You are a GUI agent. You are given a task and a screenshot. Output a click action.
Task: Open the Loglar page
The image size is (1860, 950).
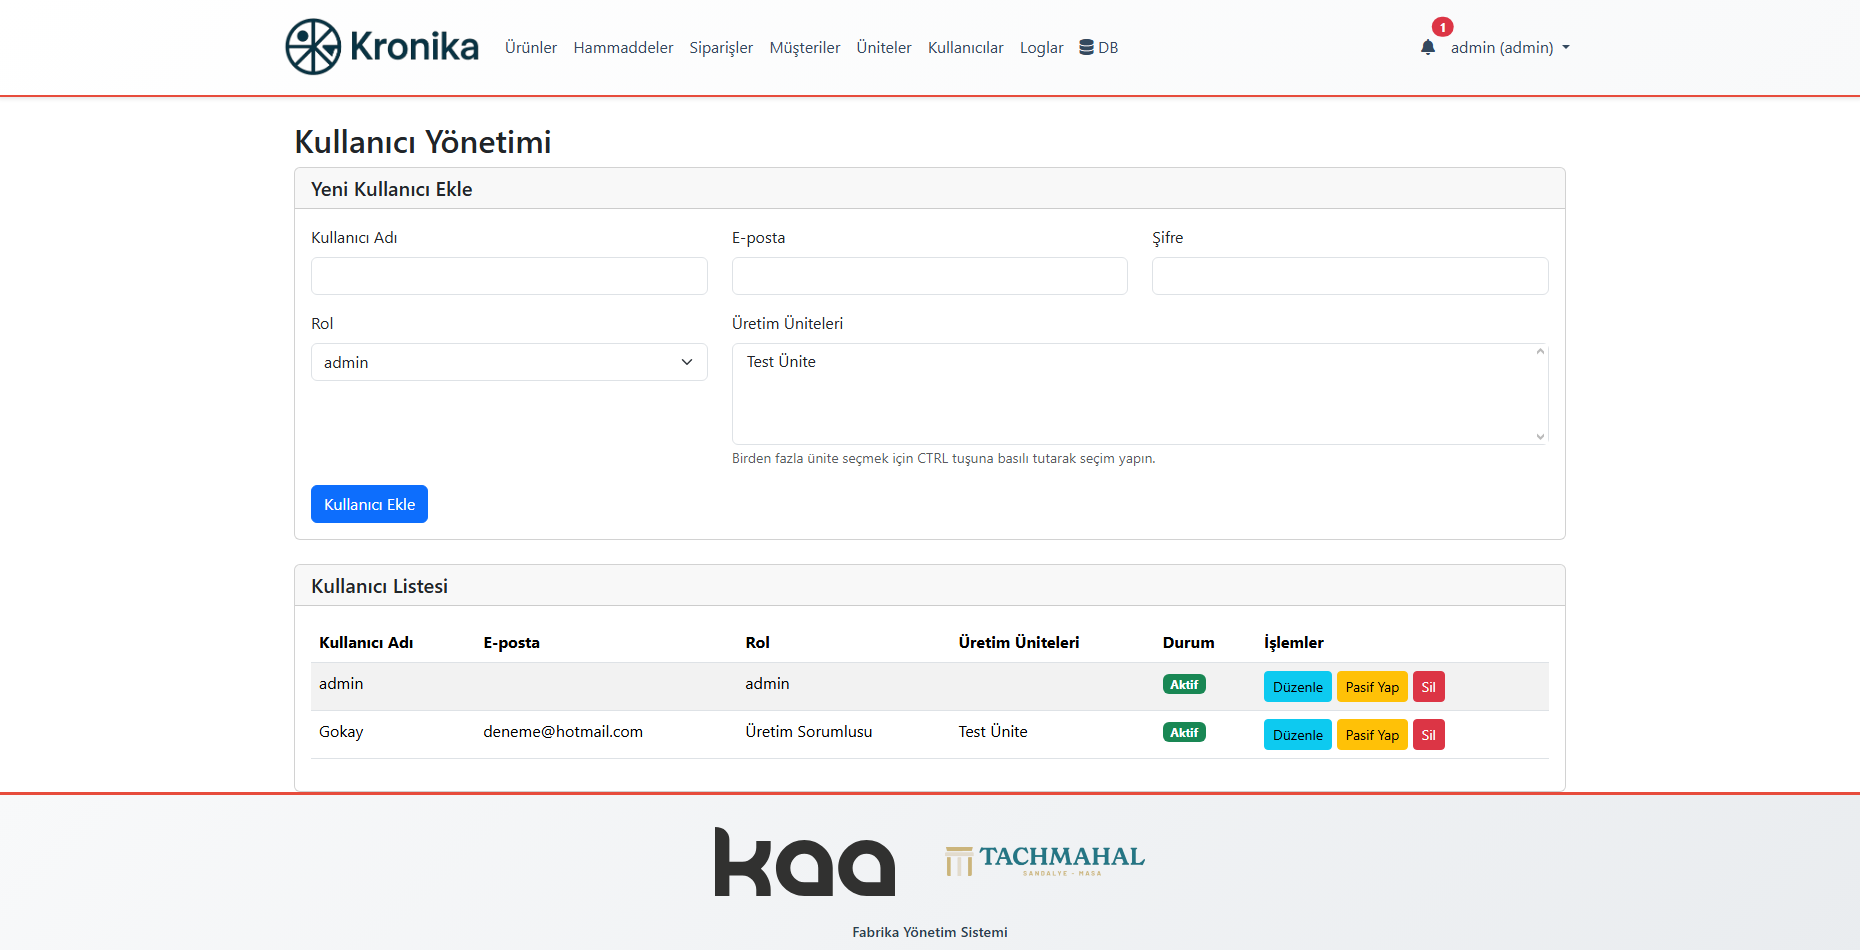pos(1041,47)
